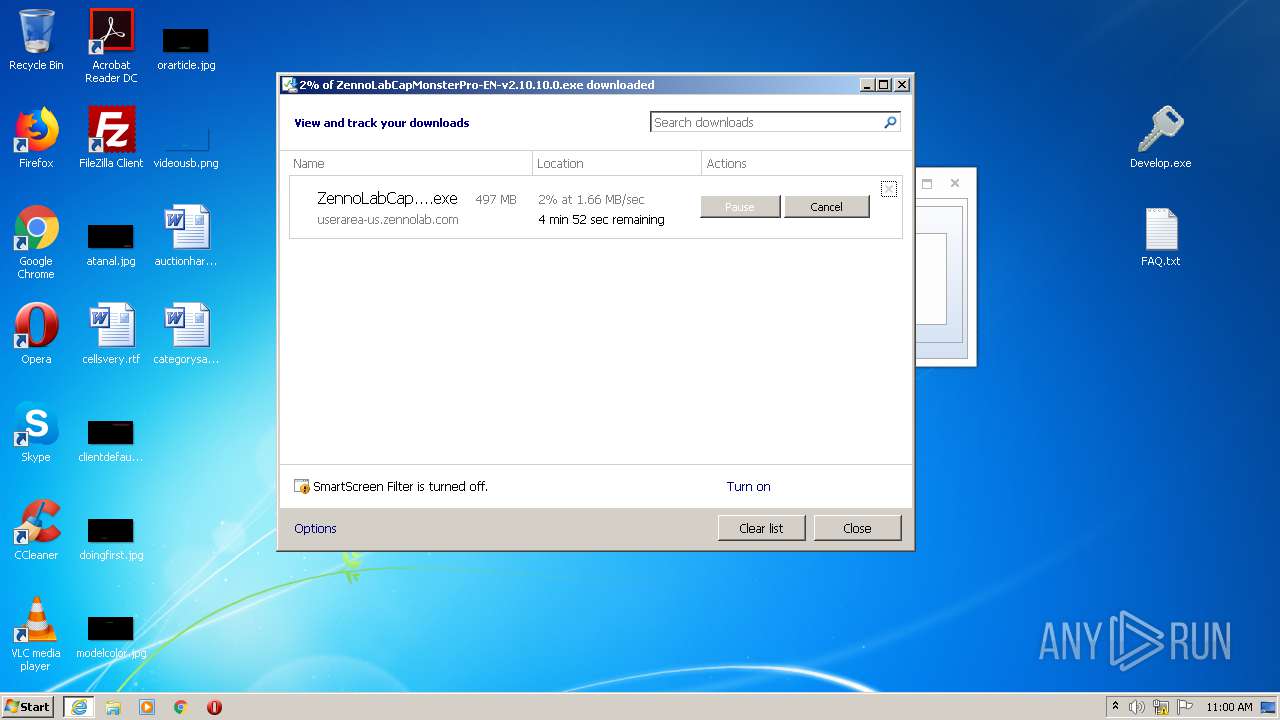Click the 4 min 52 sec remaining text
The height and width of the screenshot is (720, 1280).
pyautogui.click(x=601, y=220)
